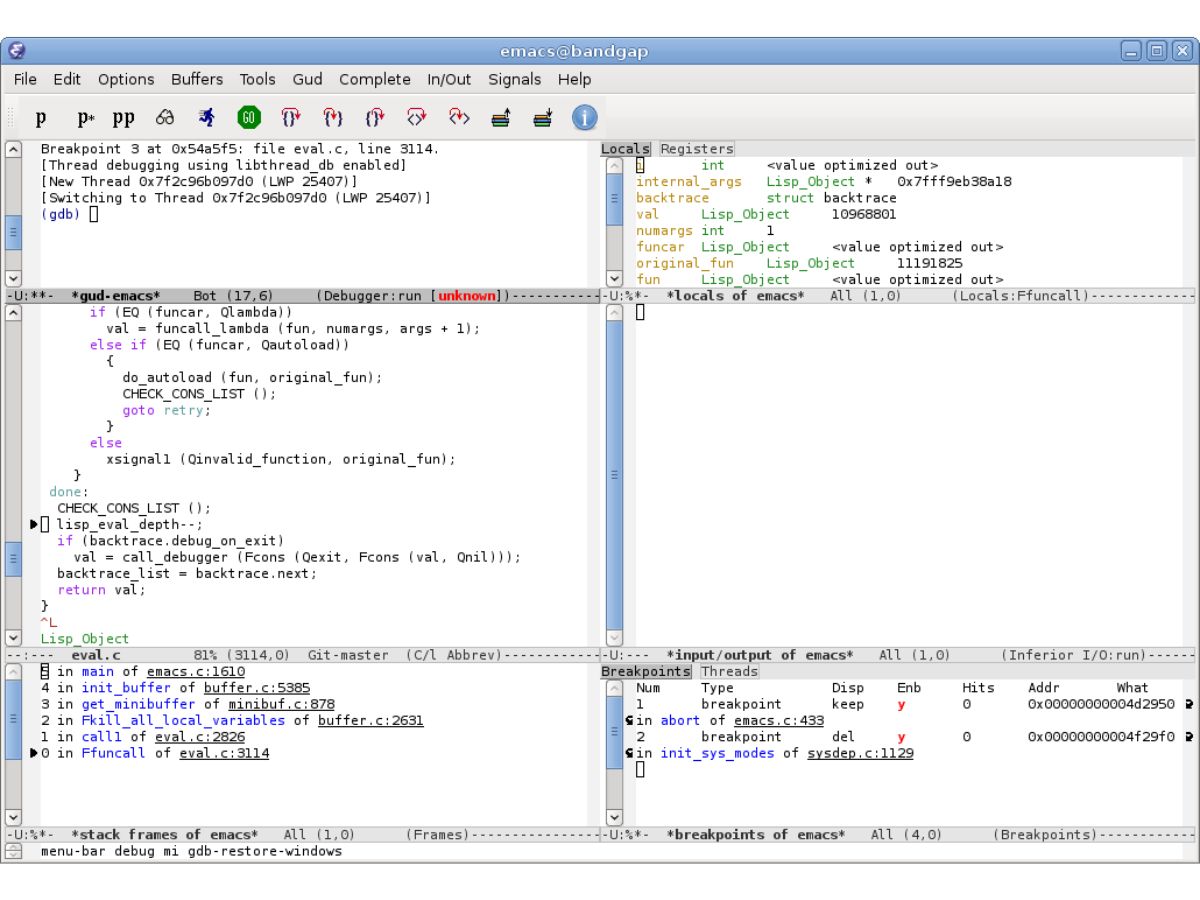Image resolution: width=1200 pixels, height=900 pixels.
Task: Click the watch expression glasses icon
Action: coord(166,118)
